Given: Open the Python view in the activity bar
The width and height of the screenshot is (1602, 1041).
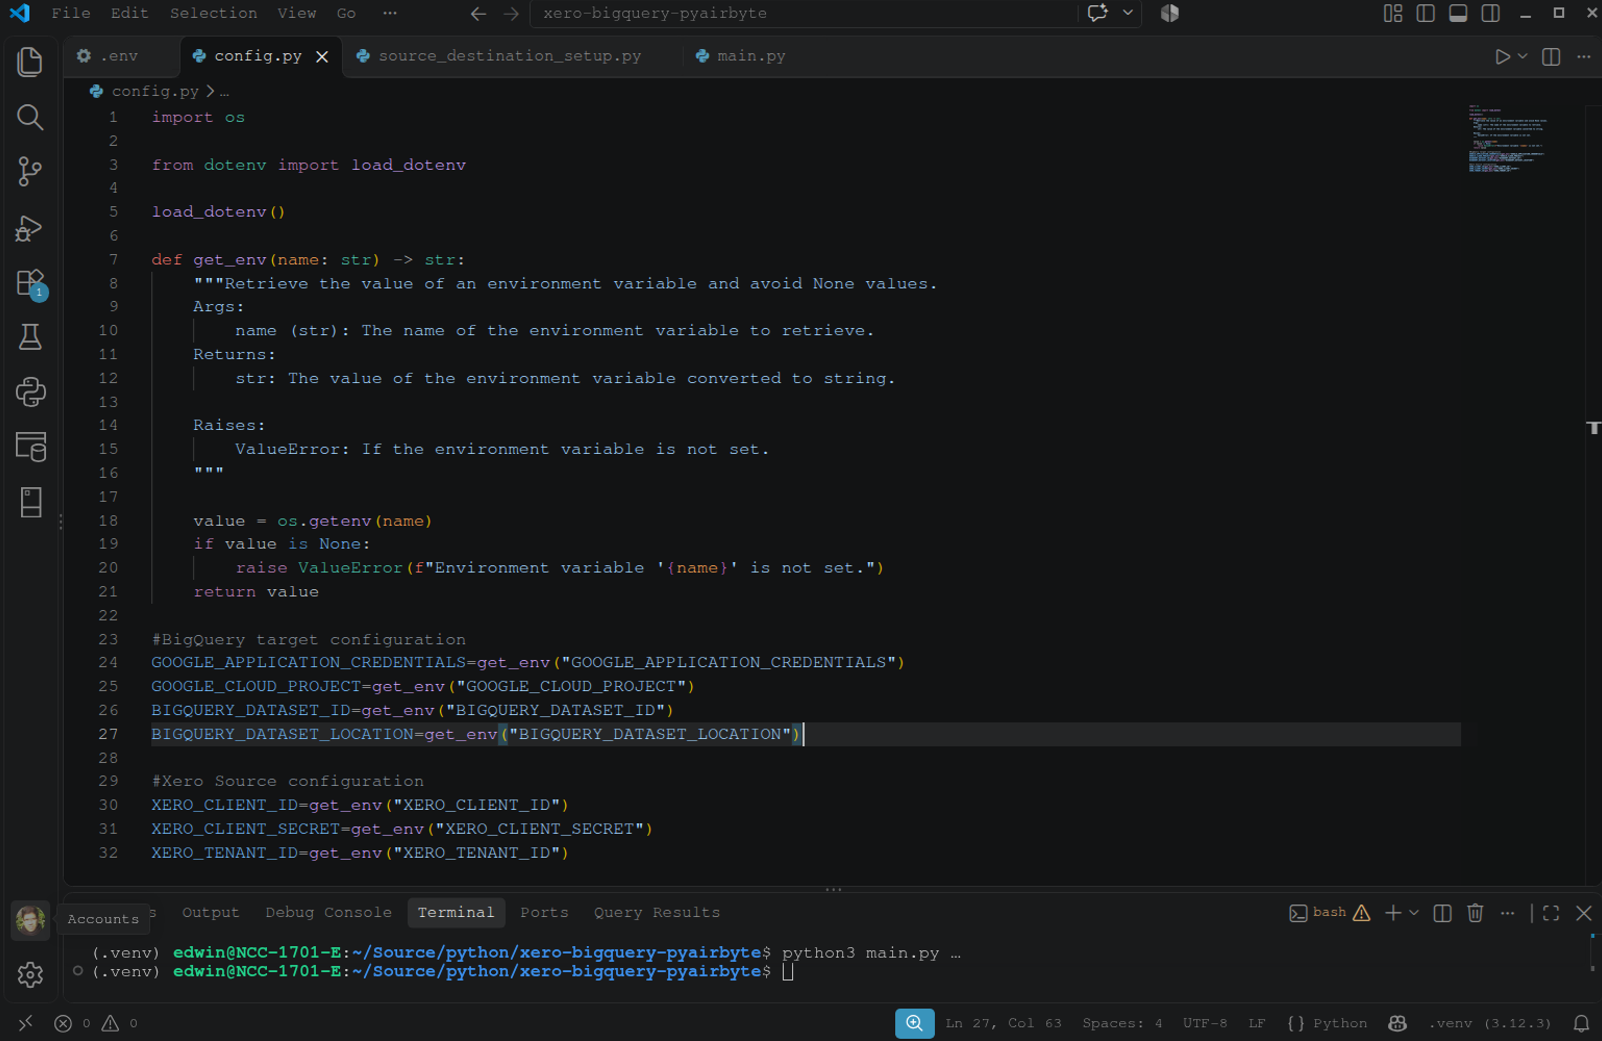Looking at the screenshot, I should [x=30, y=392].
